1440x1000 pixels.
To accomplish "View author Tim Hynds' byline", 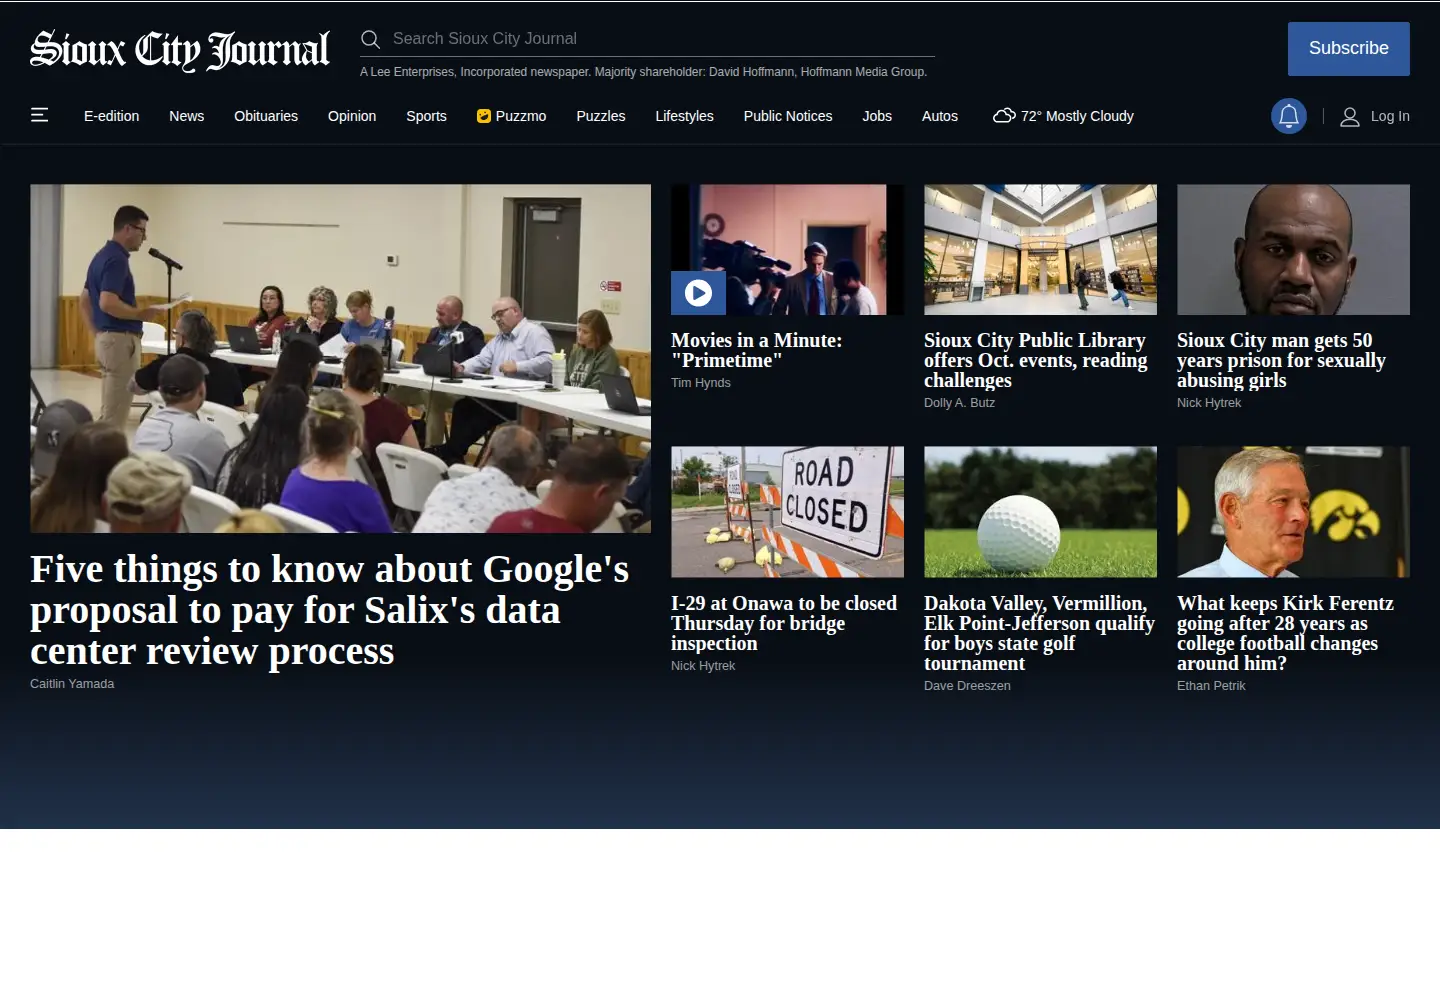I will [x=701, y=383].
